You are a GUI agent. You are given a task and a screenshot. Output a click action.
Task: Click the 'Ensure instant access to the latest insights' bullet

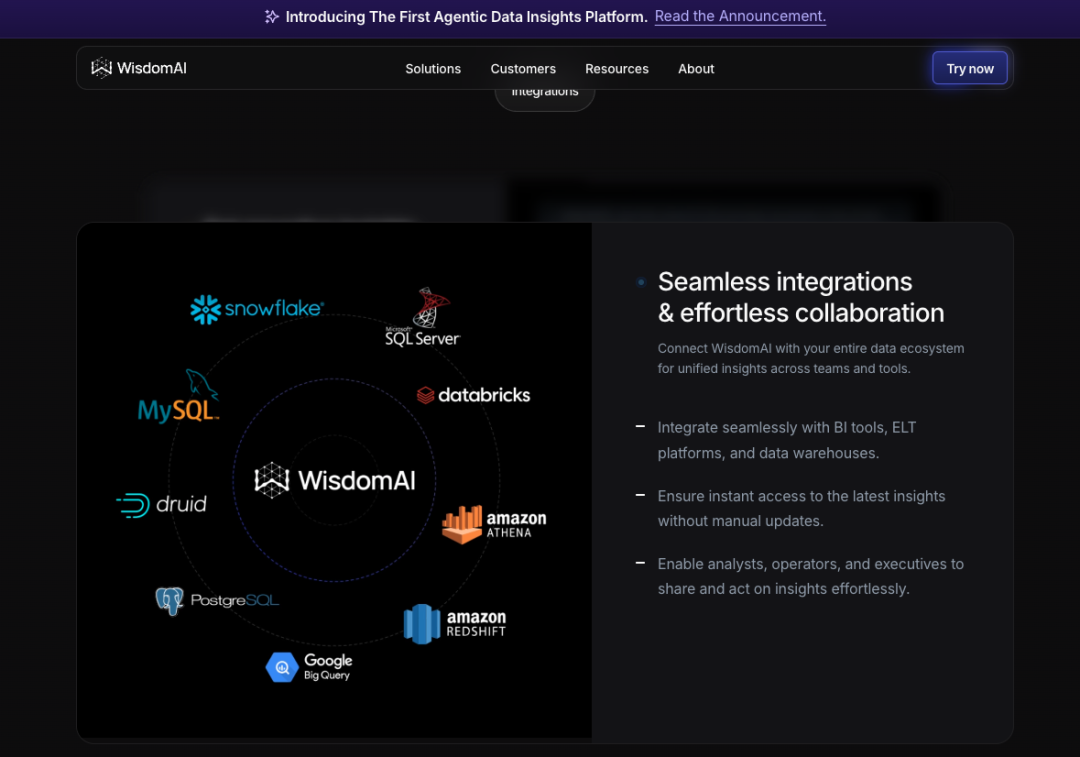pyautogui.click(x=801, y=508)
